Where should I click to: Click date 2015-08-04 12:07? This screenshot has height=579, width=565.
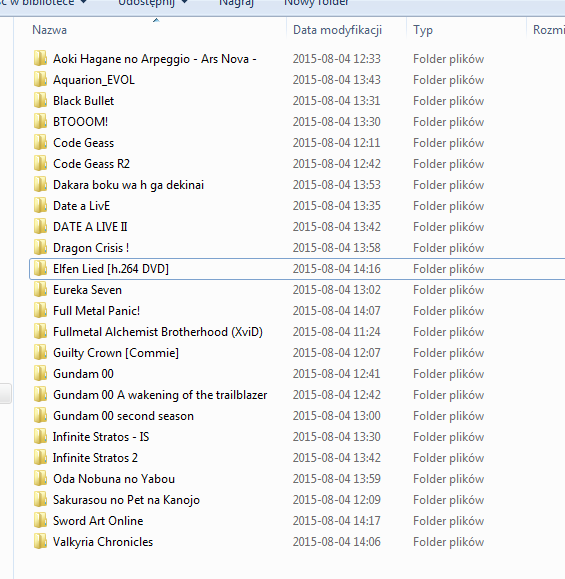pyautogui.click(x=336, y=353)
